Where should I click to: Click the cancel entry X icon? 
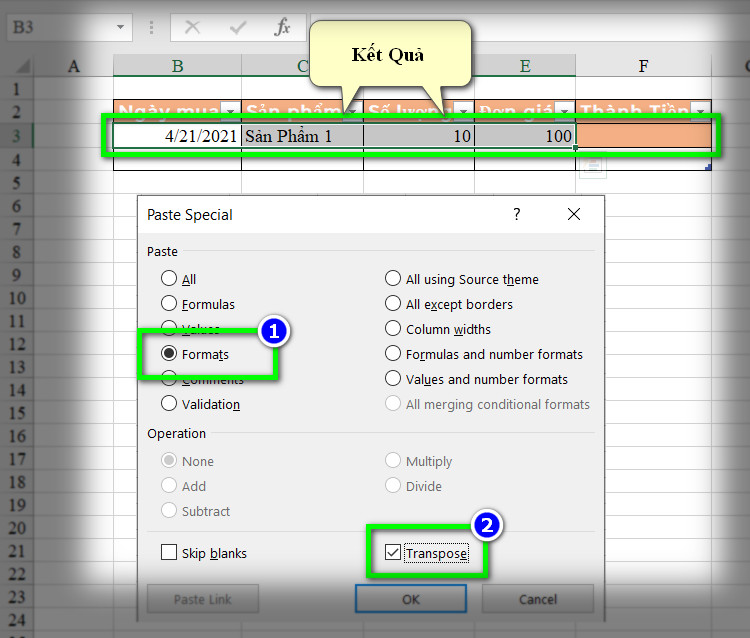tap(192, 27)
